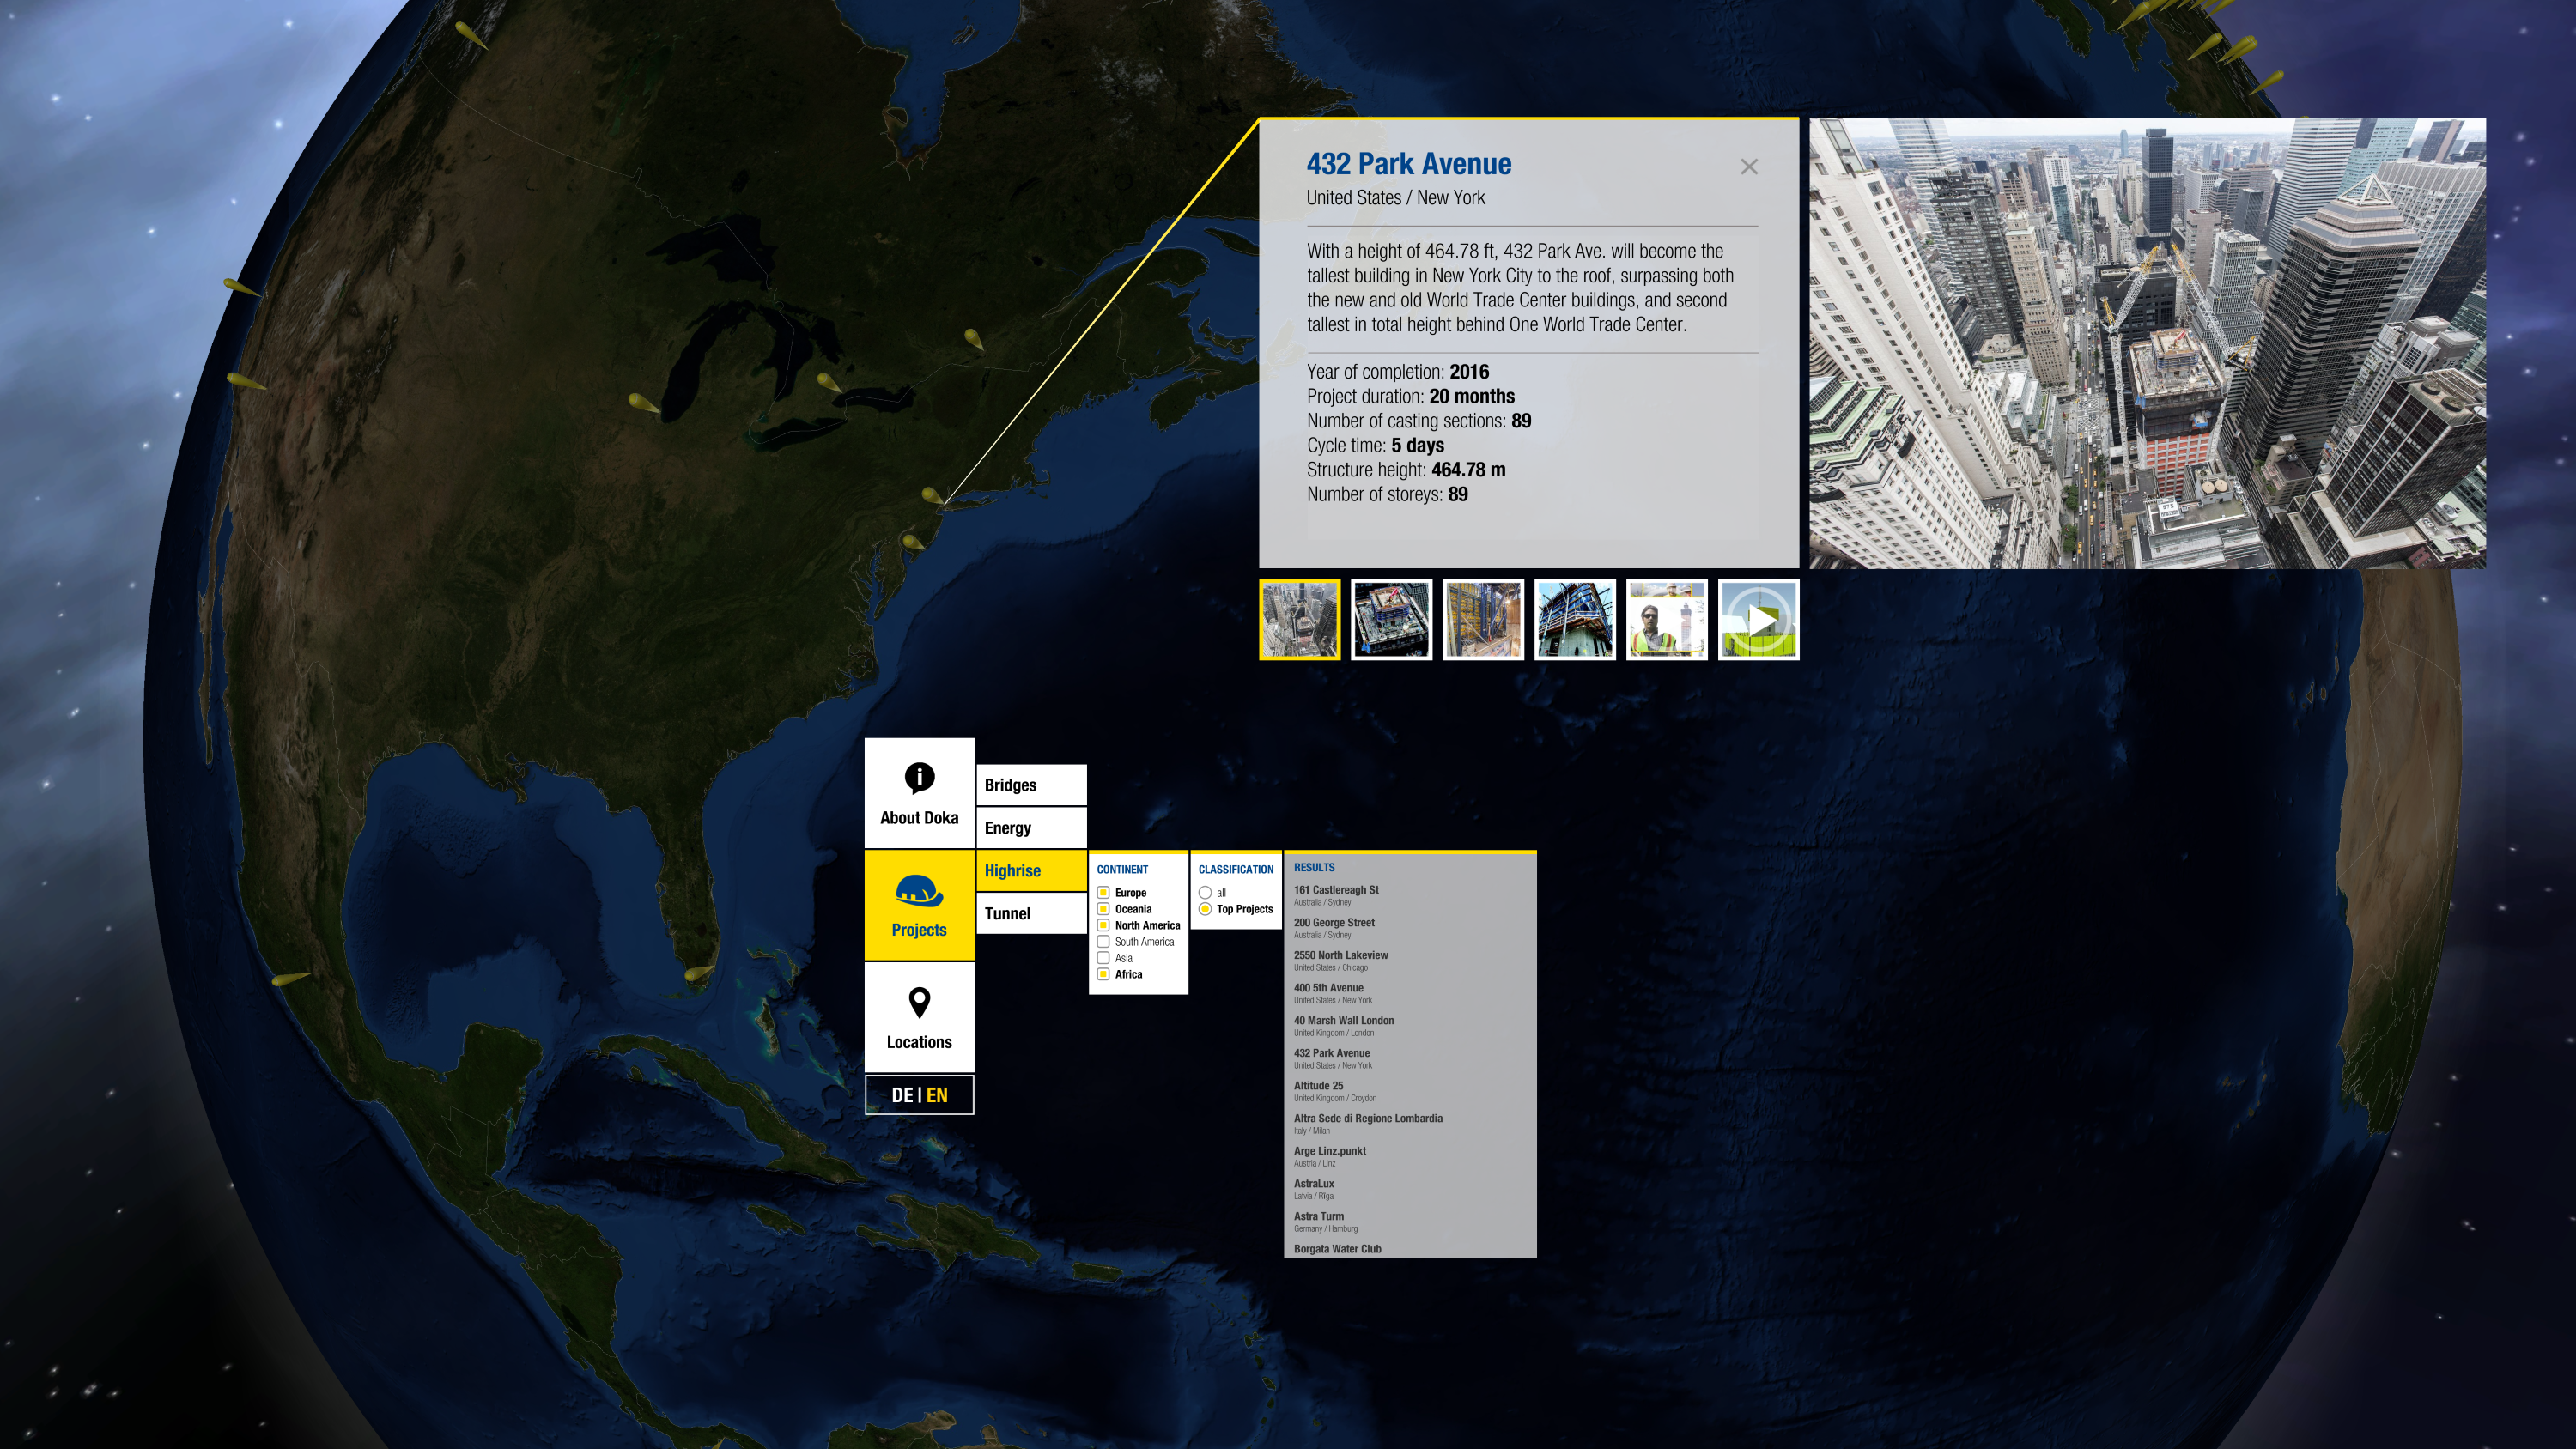Image resolution: width=2576 pixels, height=1449 pixels.
Task: Open result Borgata Water Club
Action: coord(1410,1249)
